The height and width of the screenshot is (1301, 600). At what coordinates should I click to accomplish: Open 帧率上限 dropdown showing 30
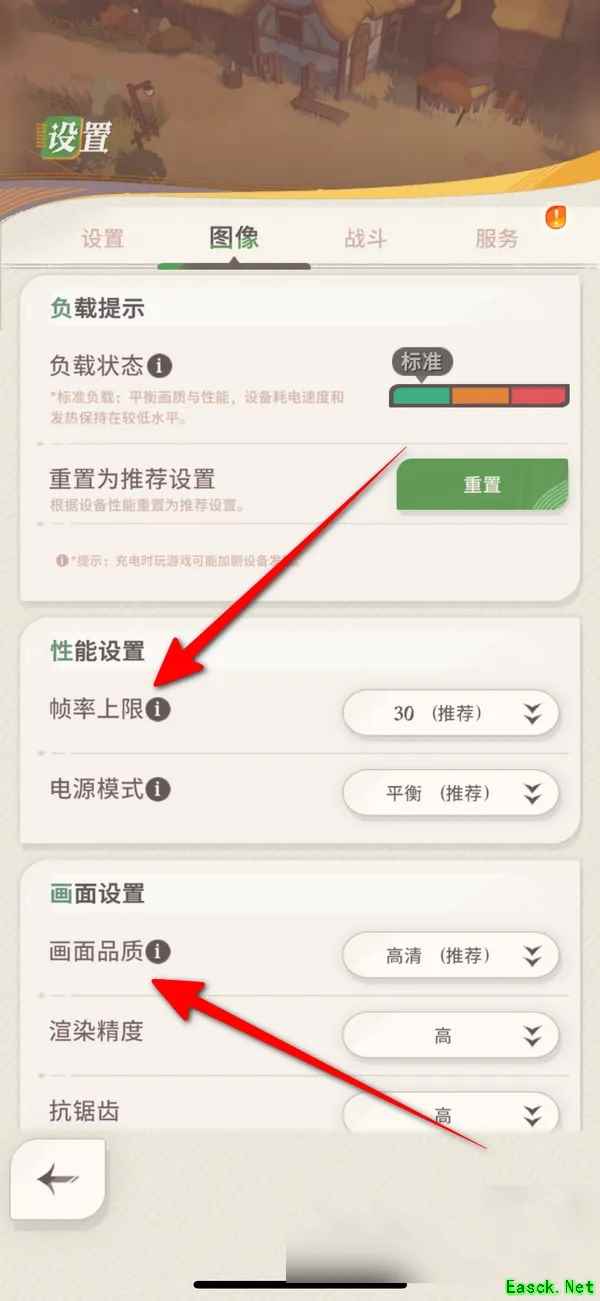pyautogui.click(x=450, y=713)
